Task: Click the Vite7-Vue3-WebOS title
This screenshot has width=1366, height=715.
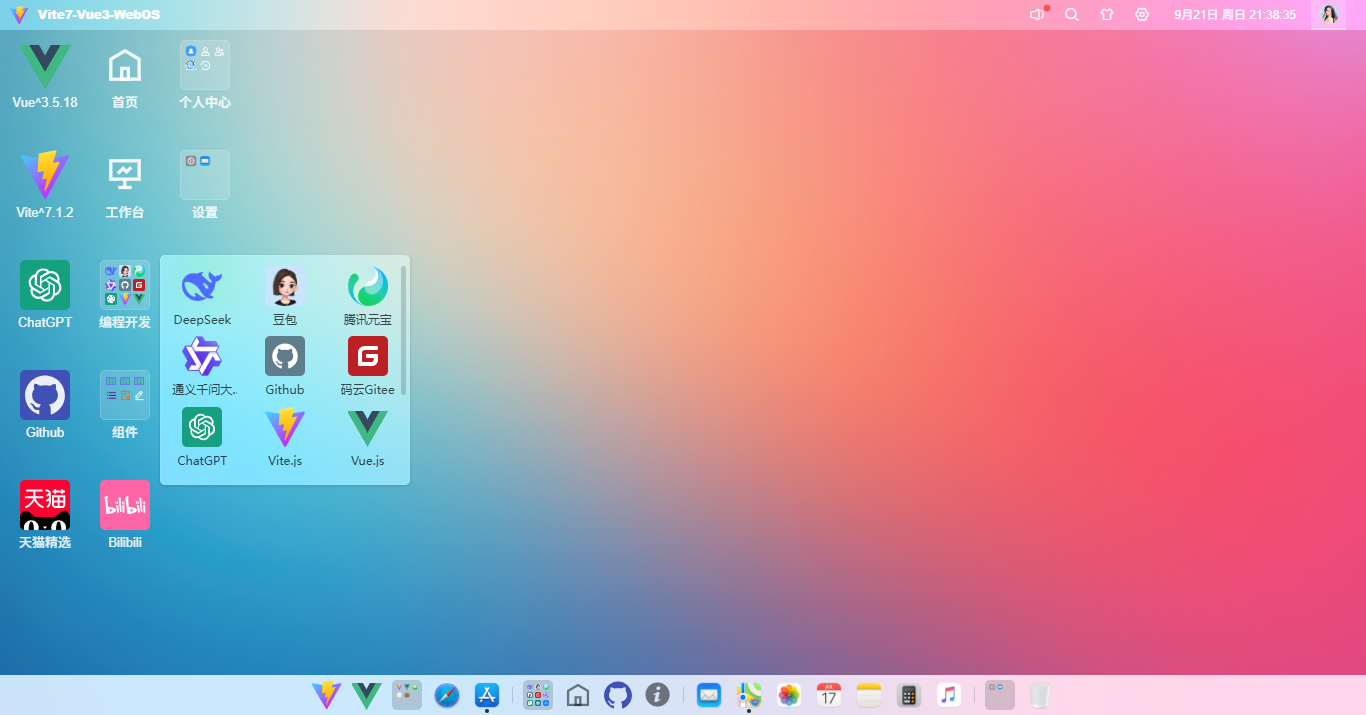Action: [x=98, y=15]
